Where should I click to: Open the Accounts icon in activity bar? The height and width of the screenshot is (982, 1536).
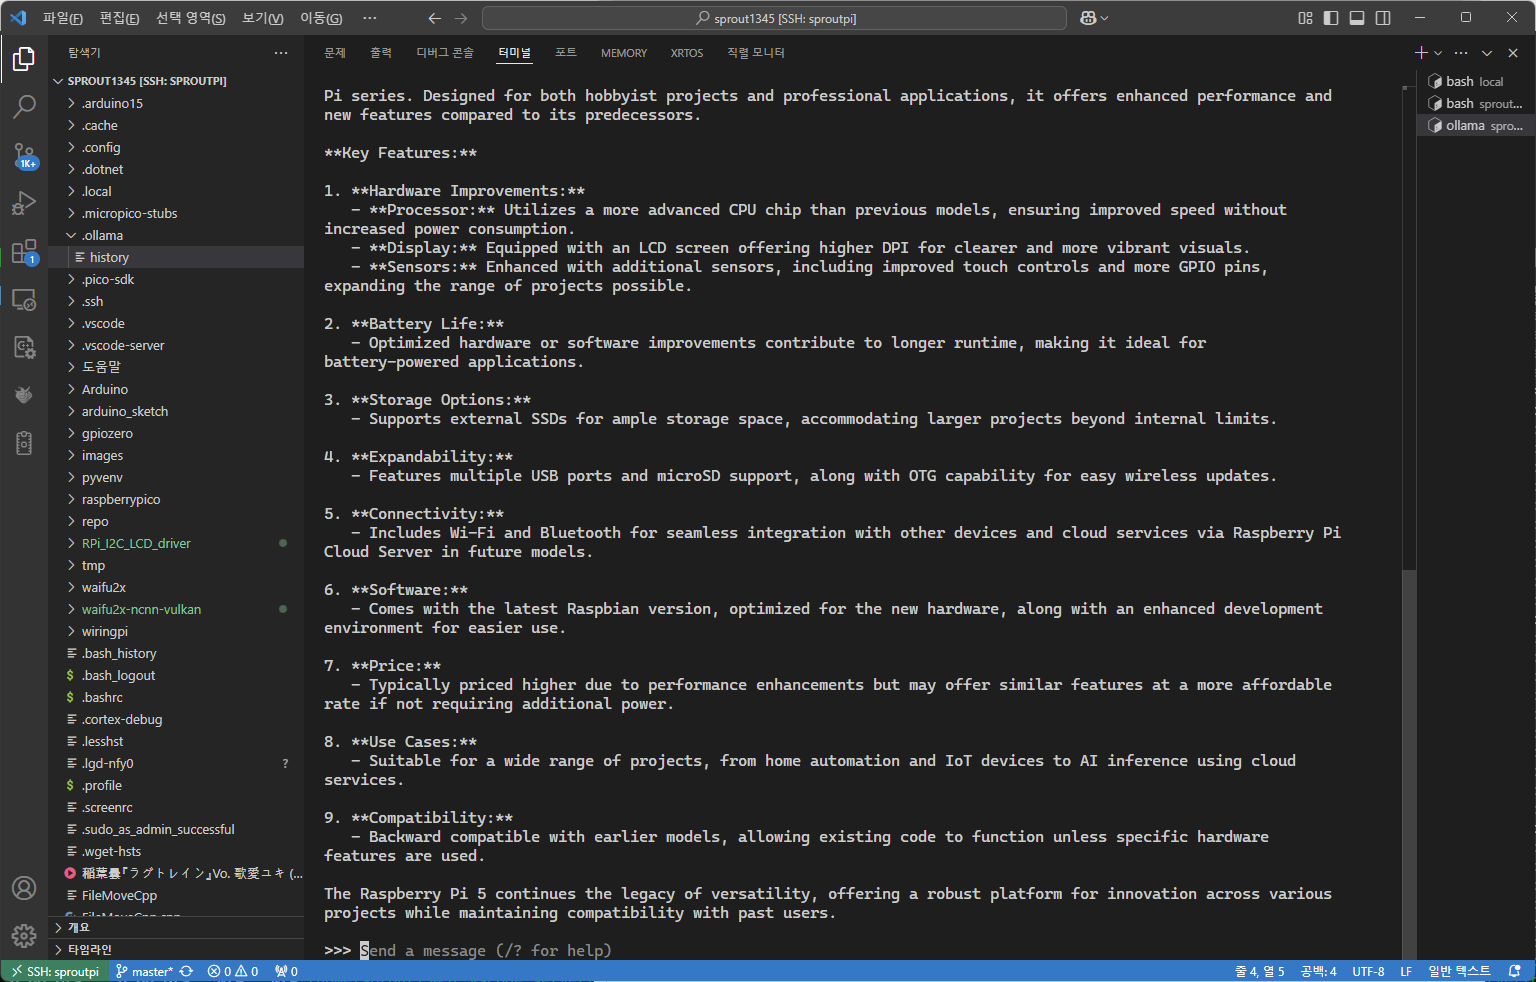(x=24, y=888)
